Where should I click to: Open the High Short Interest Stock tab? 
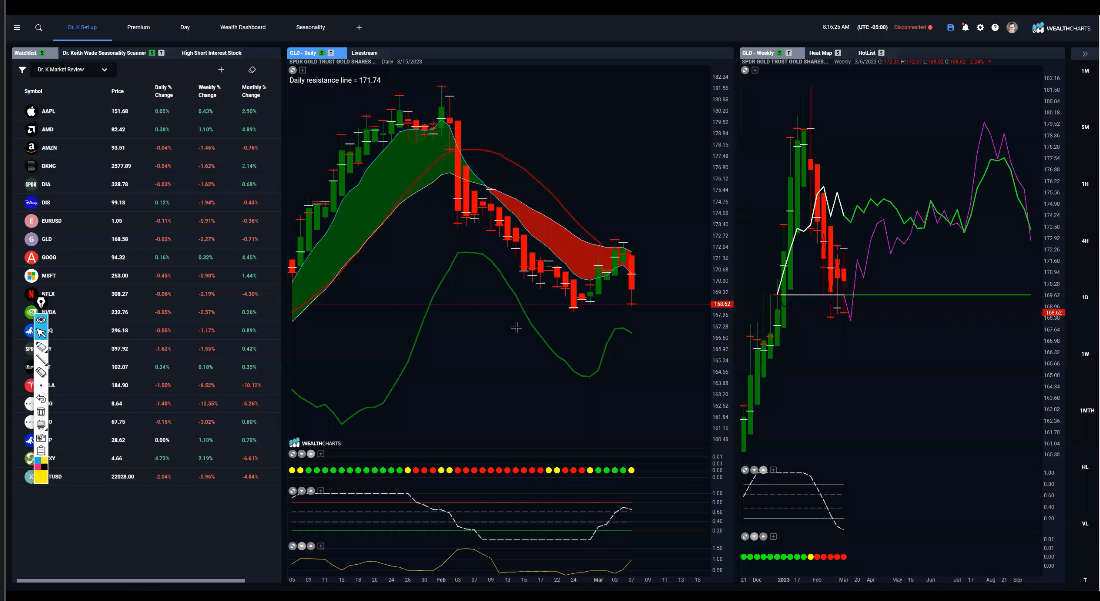pyautogui.click(x=211, y=53)
